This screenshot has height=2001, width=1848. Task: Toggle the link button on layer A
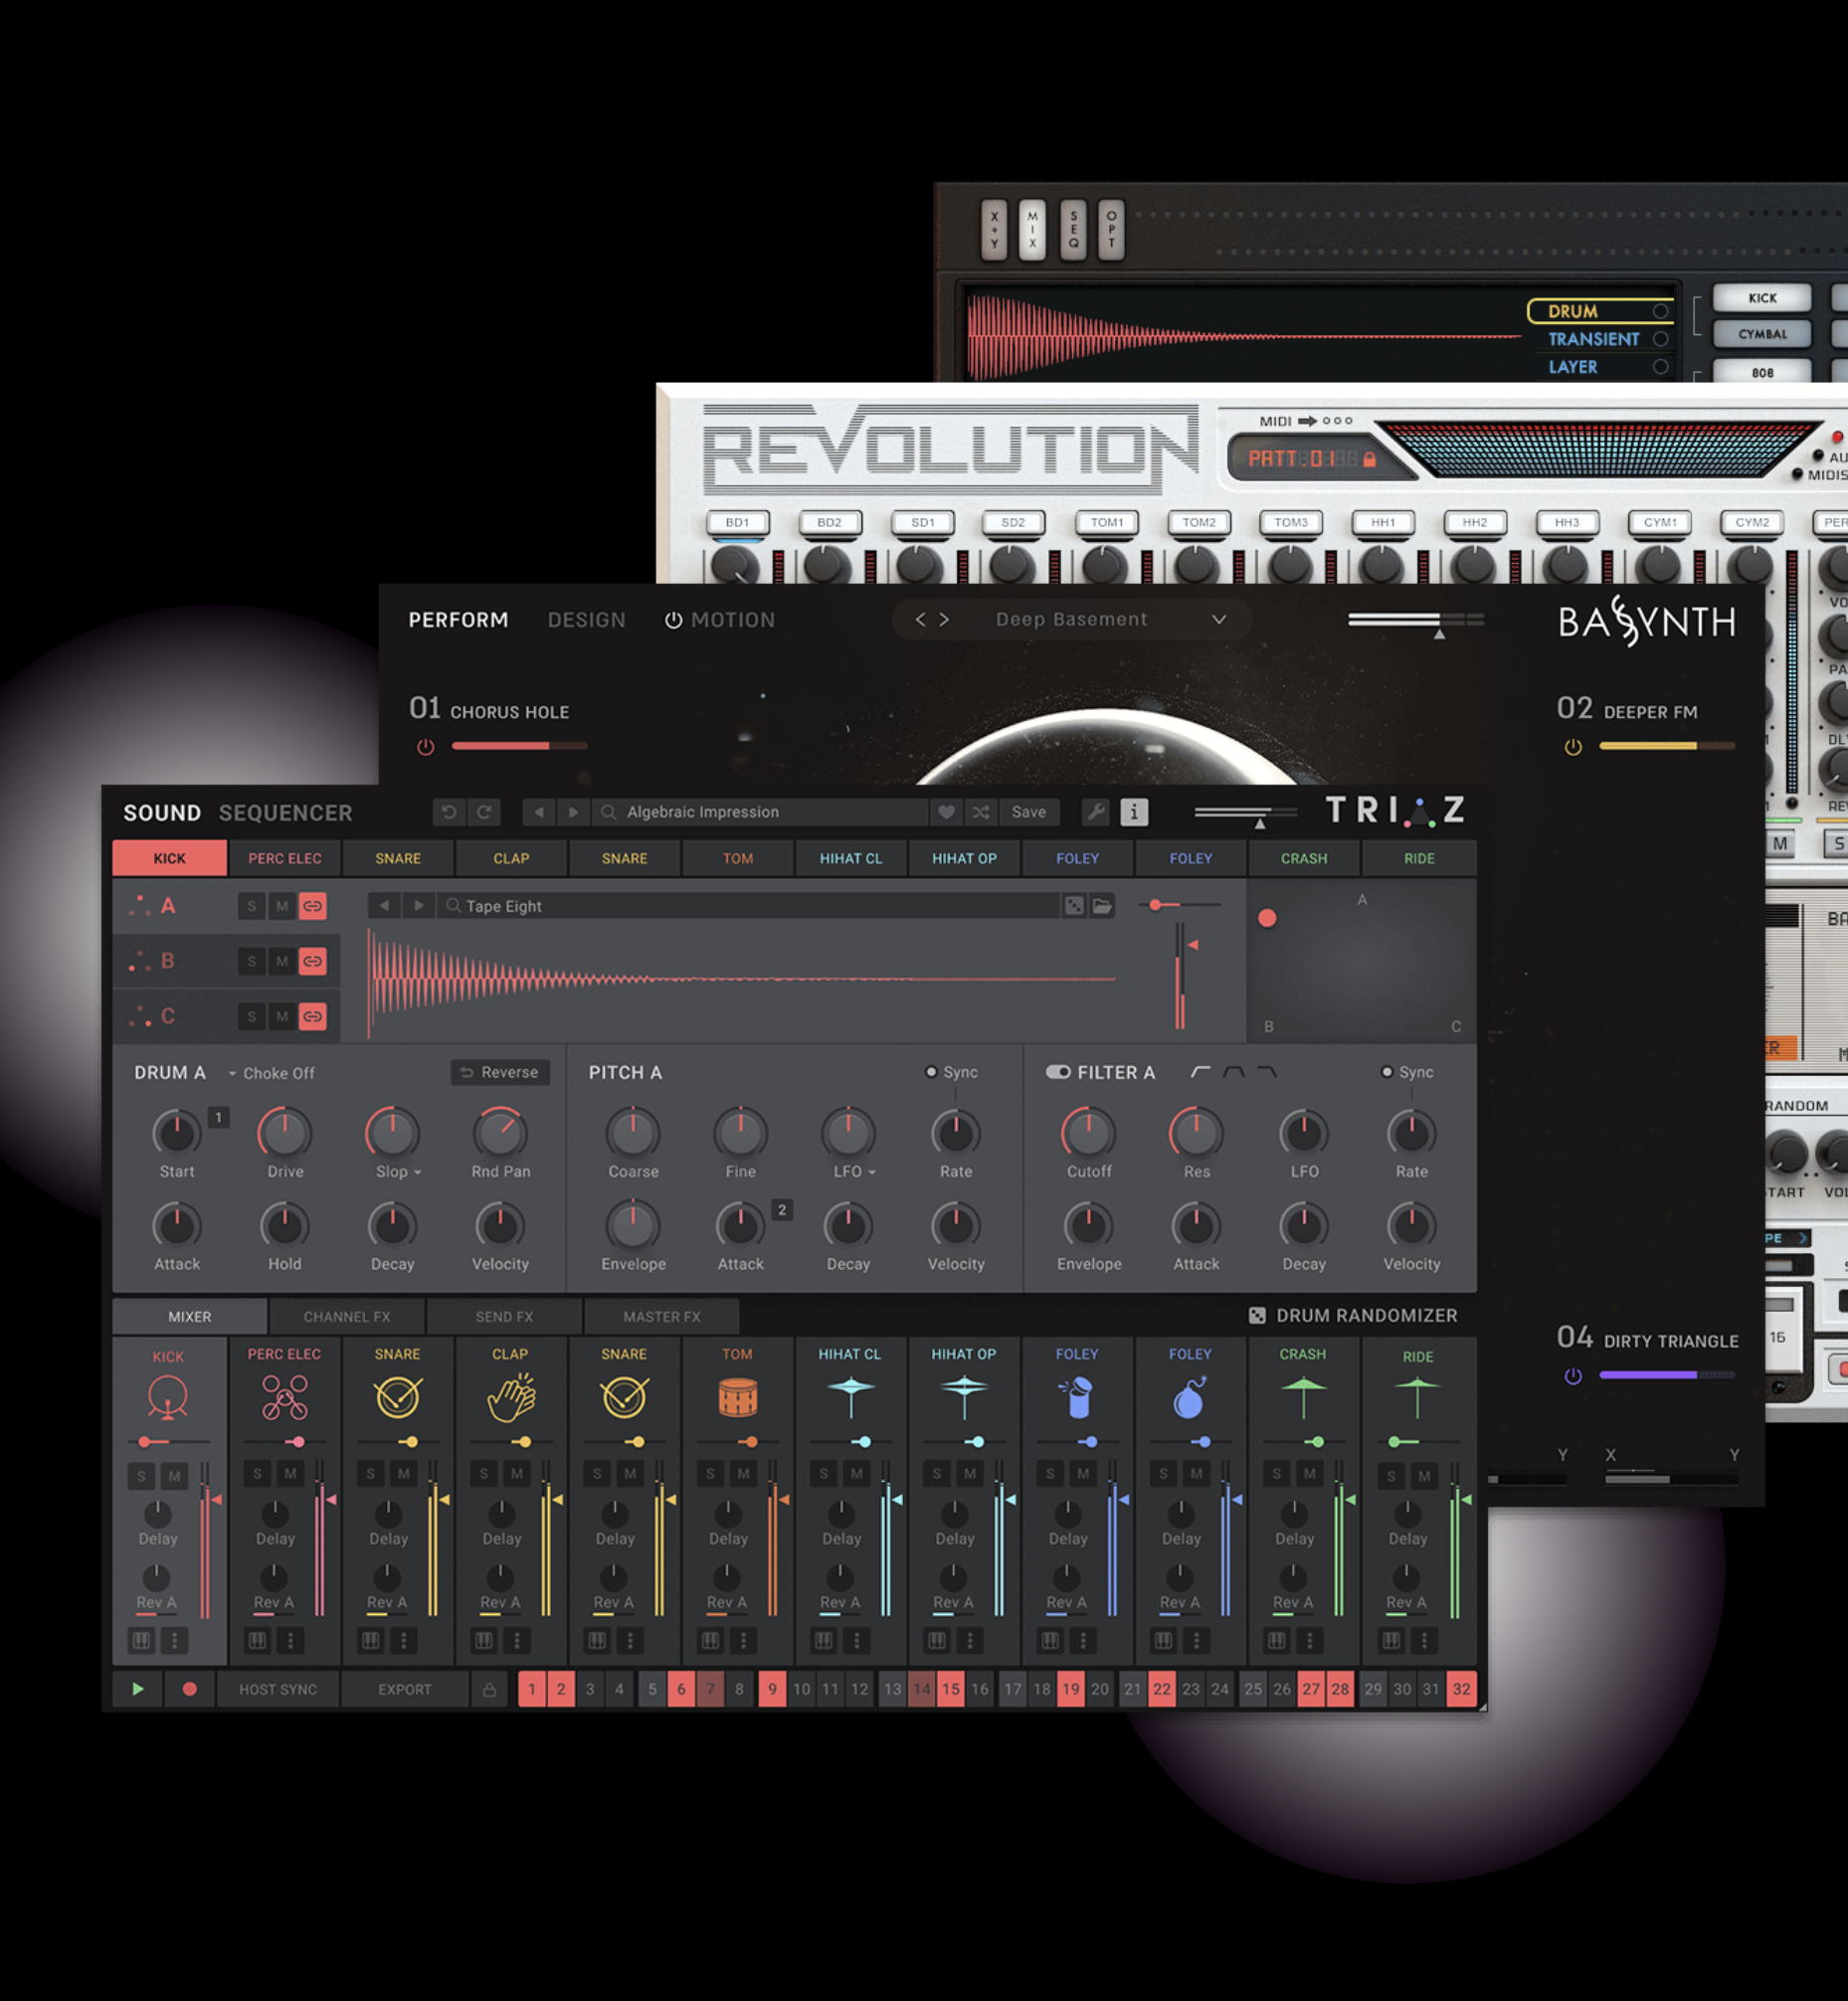pyautogui.click(x=313, y=906)
